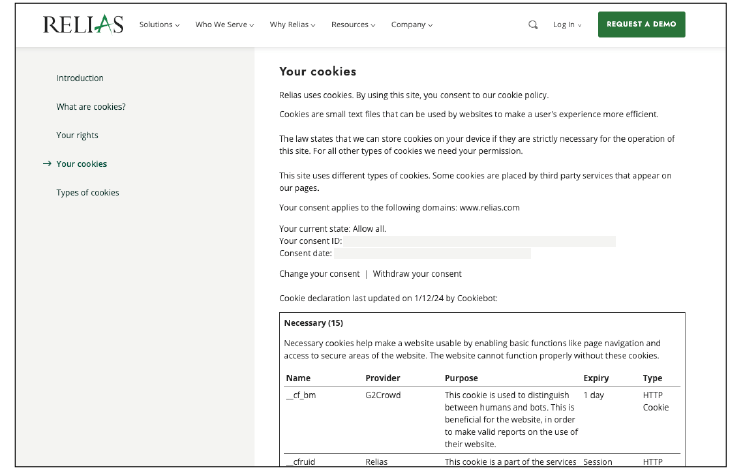Go to Types of cookies section

click(87, 193)
